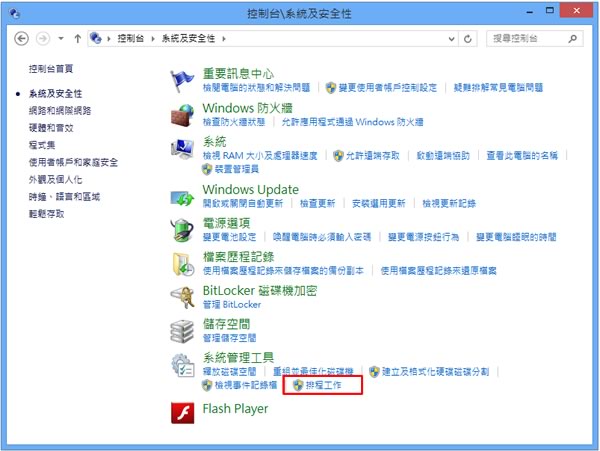Open the Windows 防火牆 brick wall icon
600x451 pixels.
pyautogui.click(x=182, y=115)
